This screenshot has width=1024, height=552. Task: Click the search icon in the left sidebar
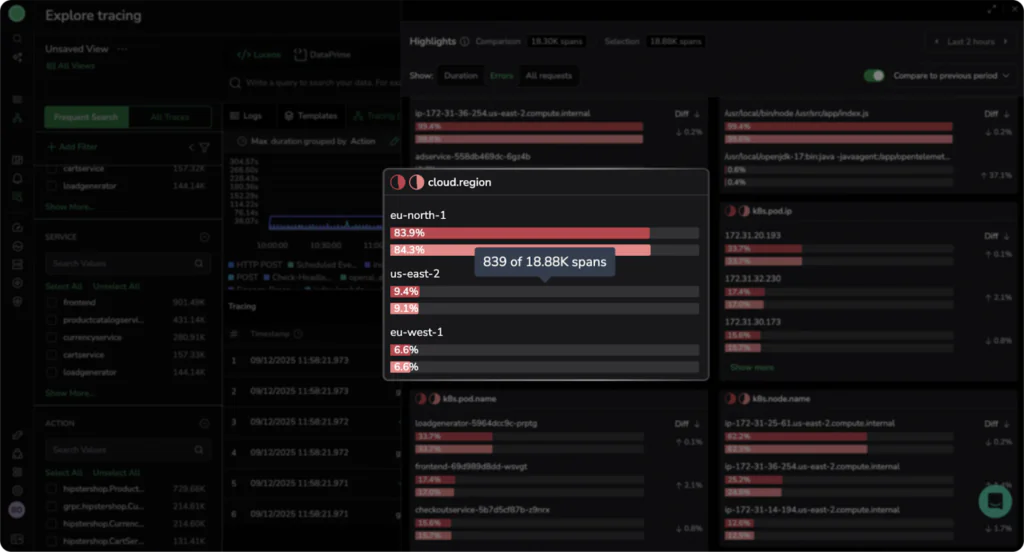[x=17, y=39]
